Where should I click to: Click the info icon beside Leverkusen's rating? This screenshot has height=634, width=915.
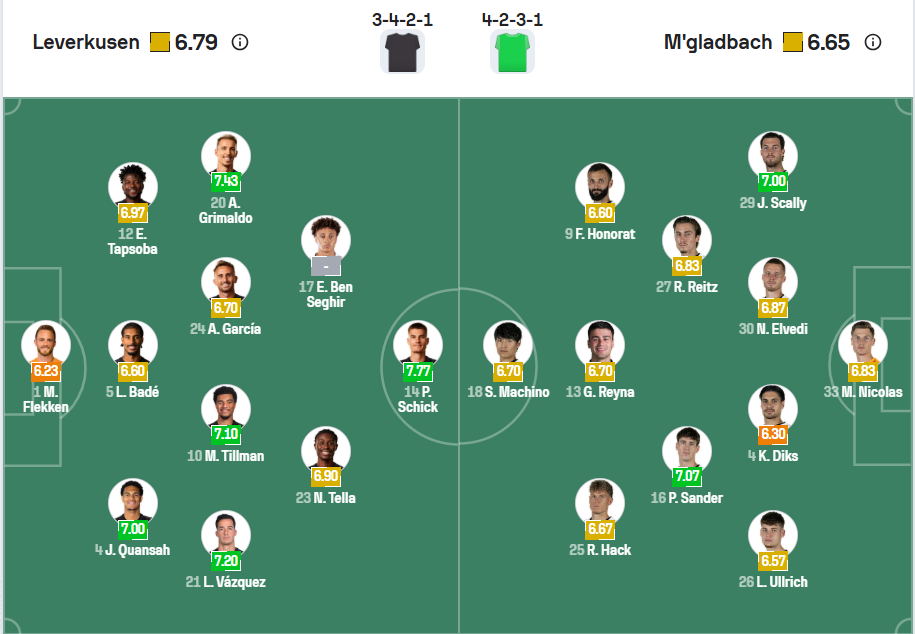point(240,42)
